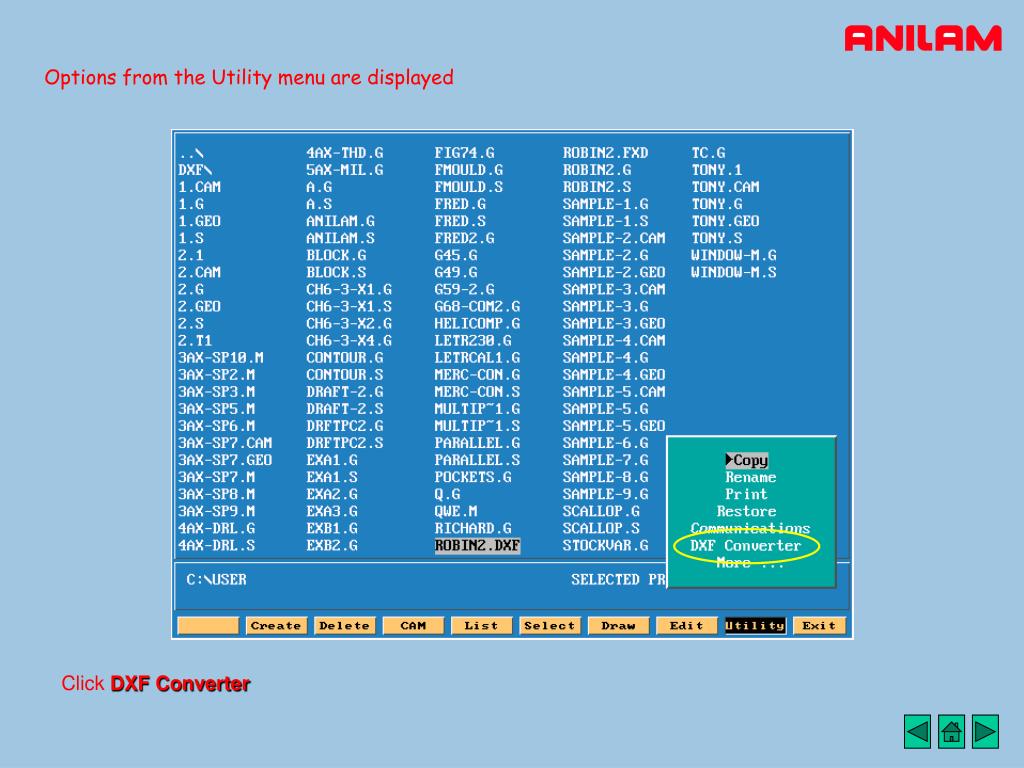Go to the previous slide arrow
1024x768 pixels.
pyautogui.click(x=918, y=731)
